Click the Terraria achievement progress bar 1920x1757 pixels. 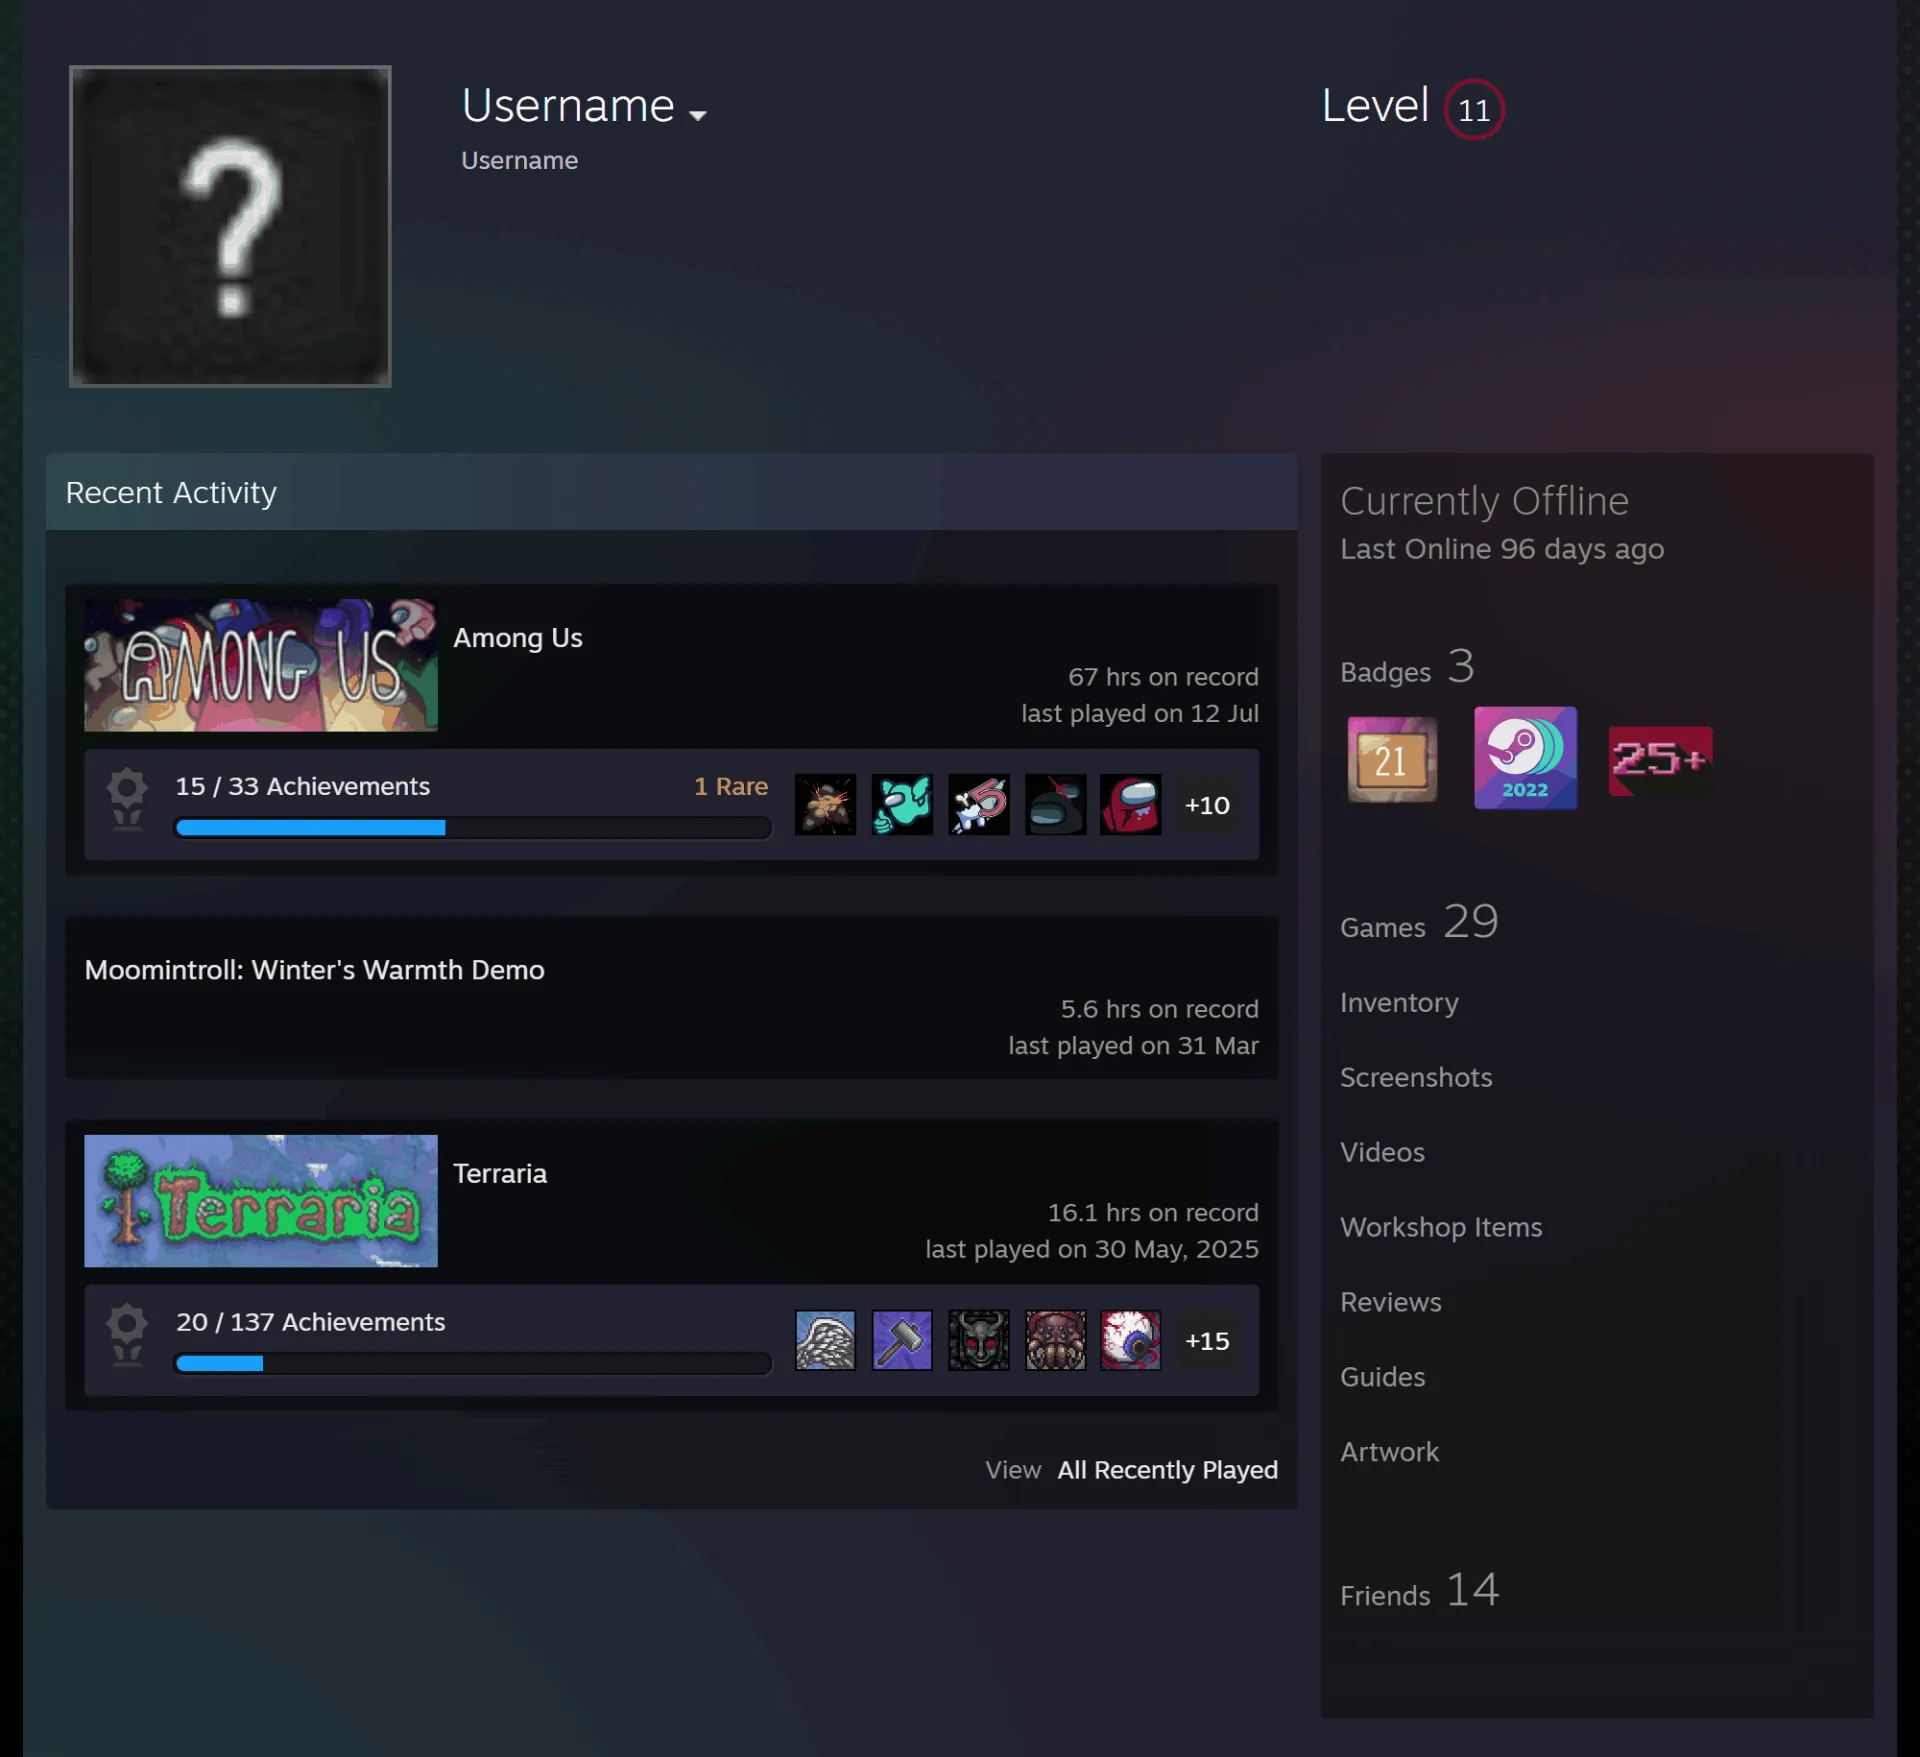(473, 1363)
